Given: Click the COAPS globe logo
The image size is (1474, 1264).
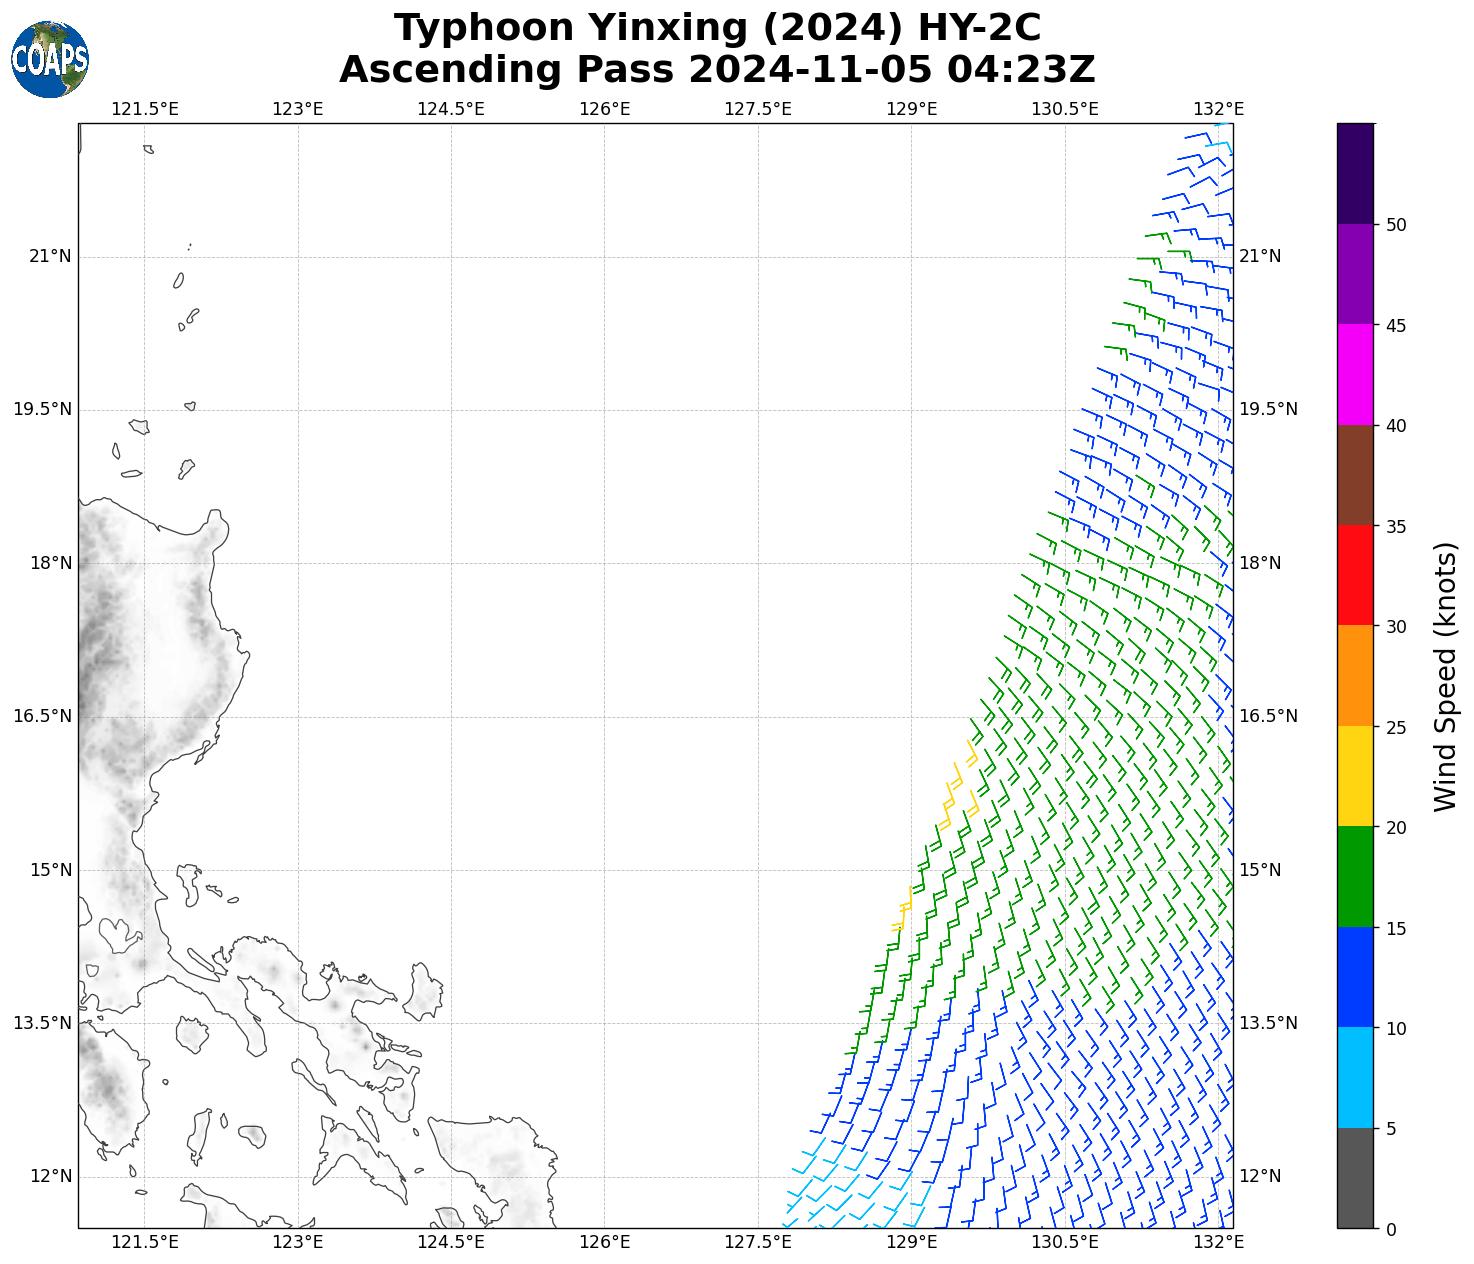Looking at the screenshot, I should (x=50, y=59).
